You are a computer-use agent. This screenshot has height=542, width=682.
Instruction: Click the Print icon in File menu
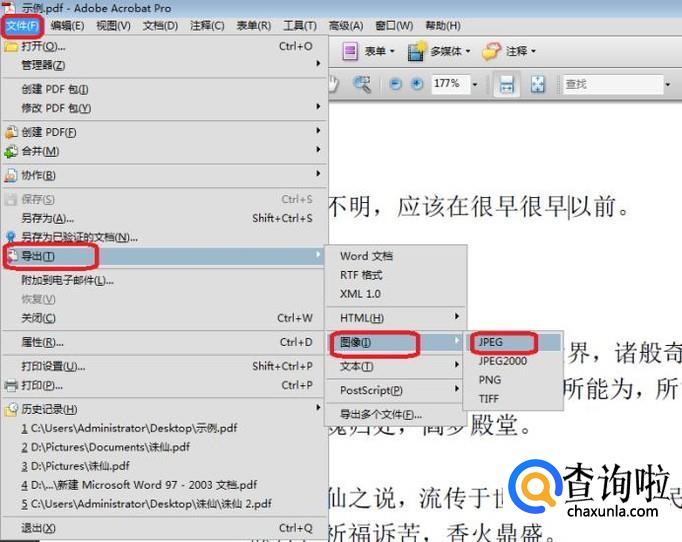[x=11, y=385]
